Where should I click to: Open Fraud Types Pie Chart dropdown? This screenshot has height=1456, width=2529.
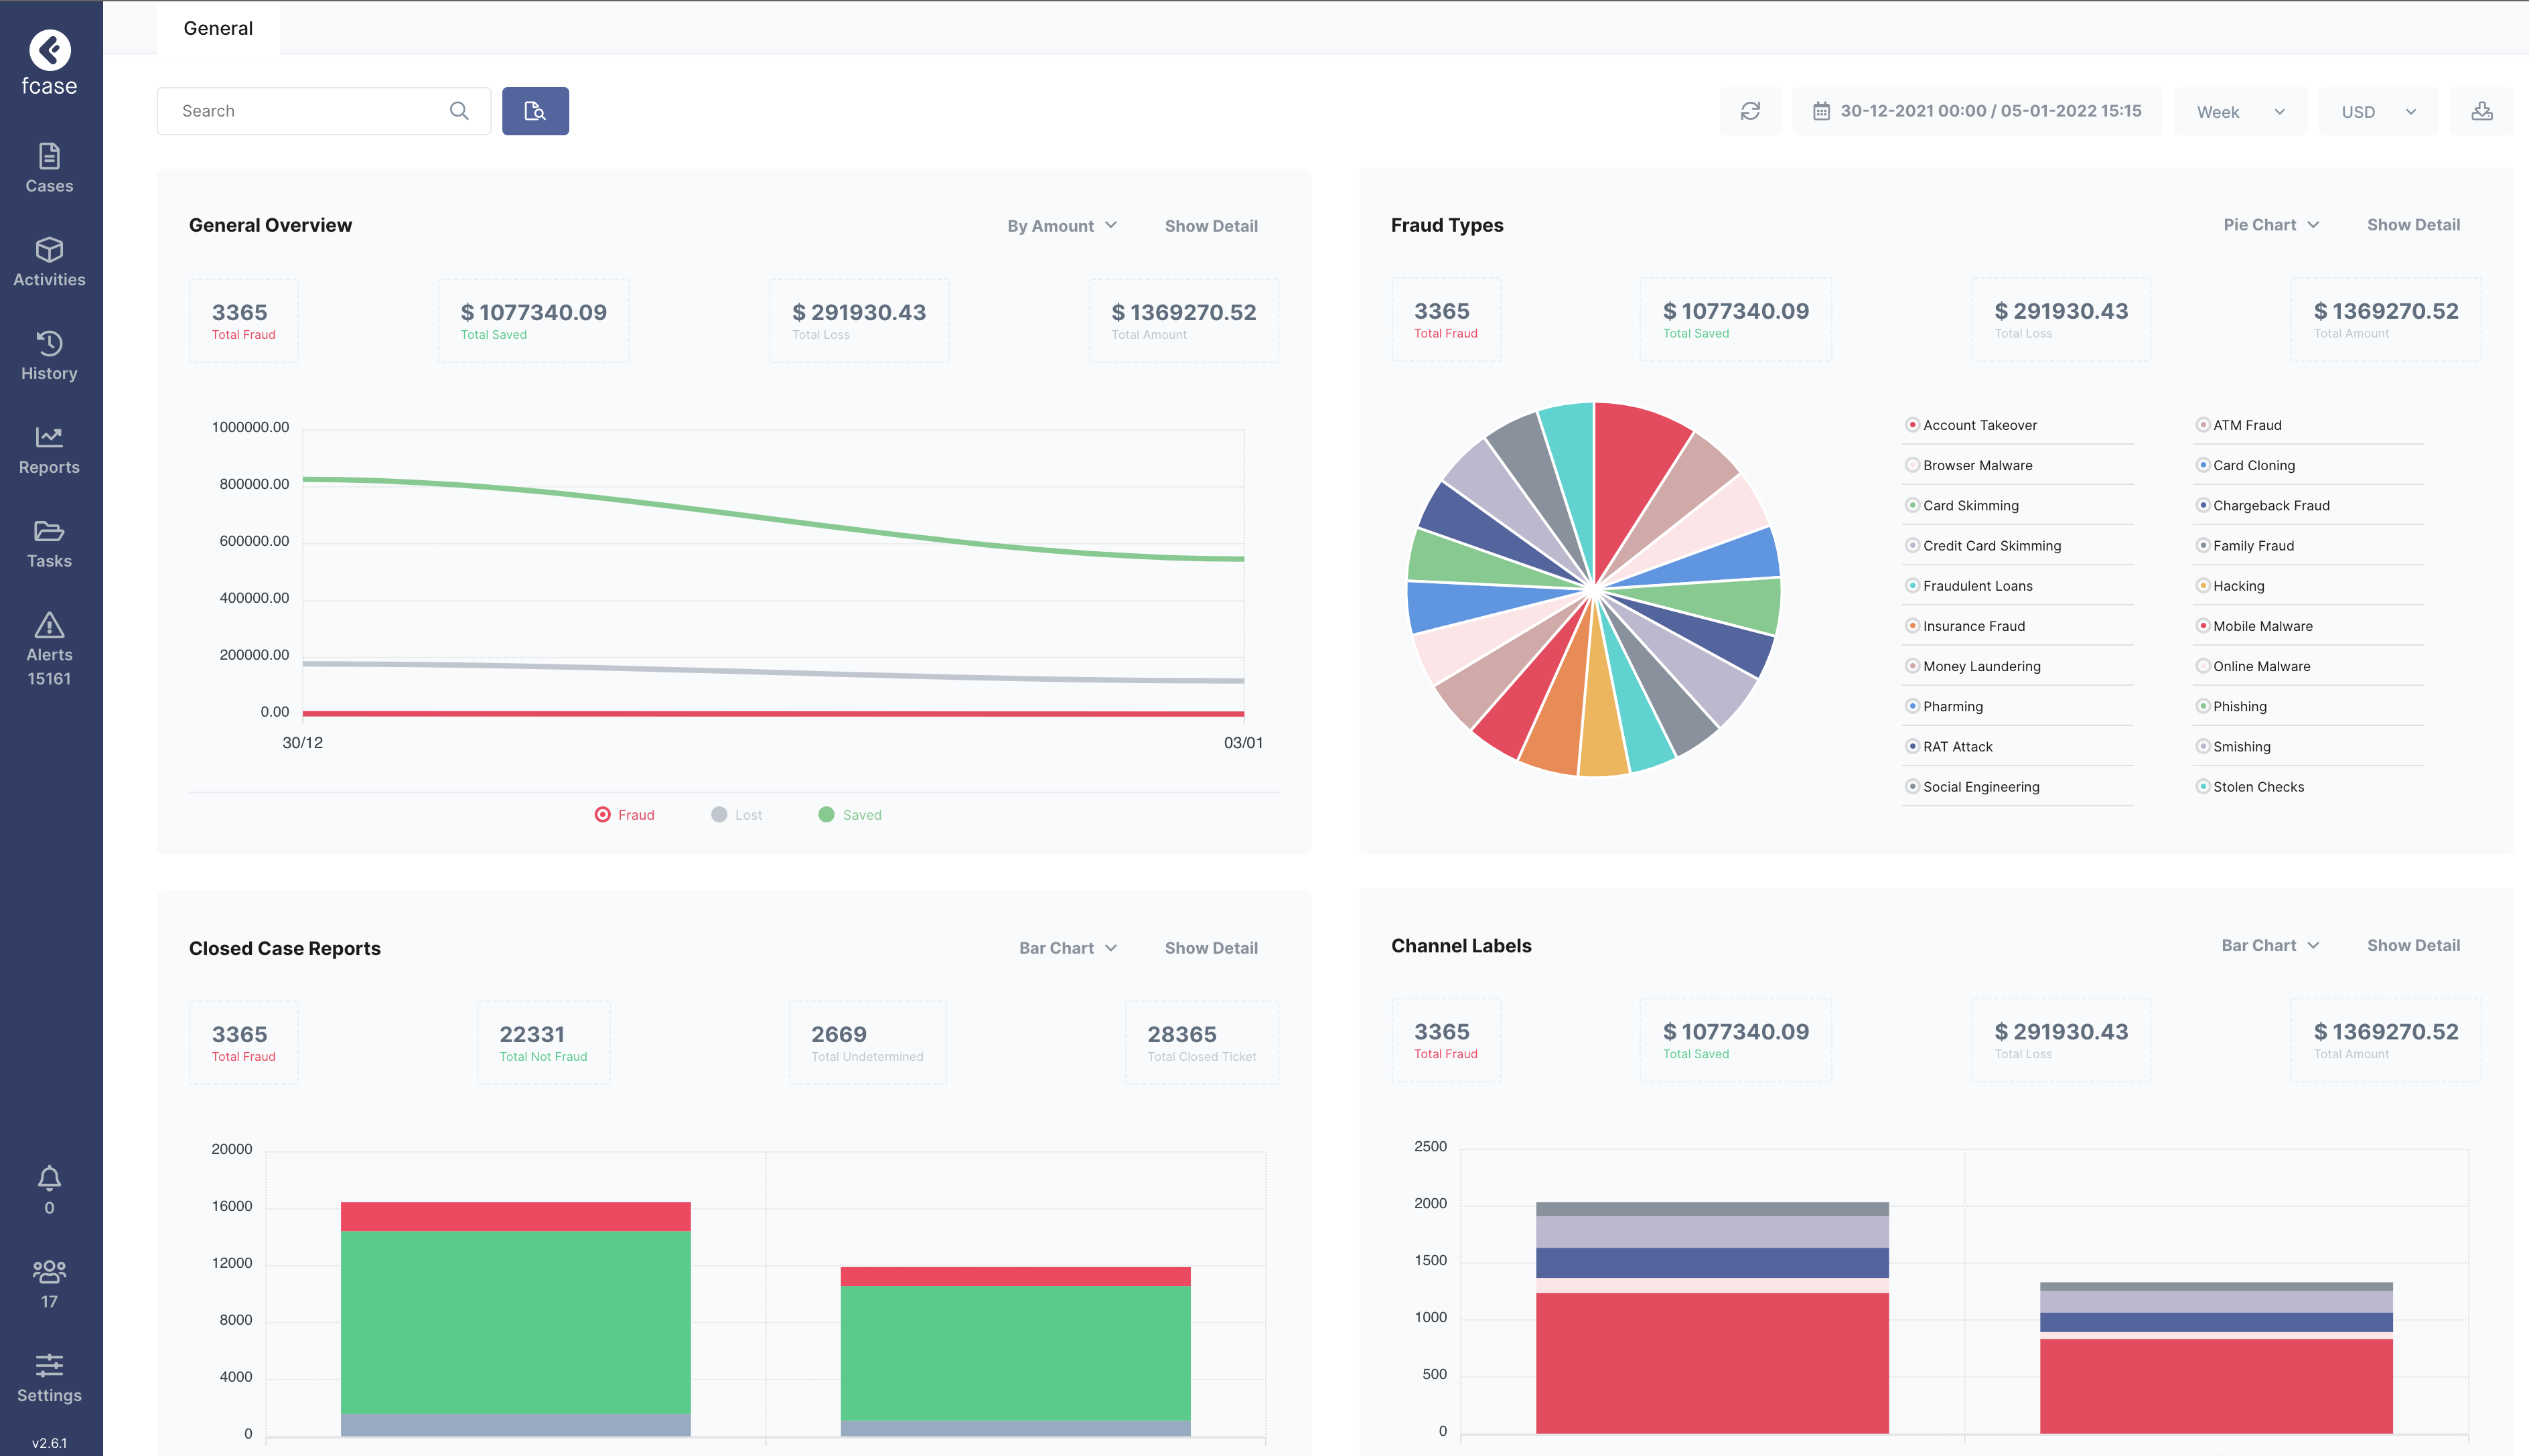click(2271, 225)
